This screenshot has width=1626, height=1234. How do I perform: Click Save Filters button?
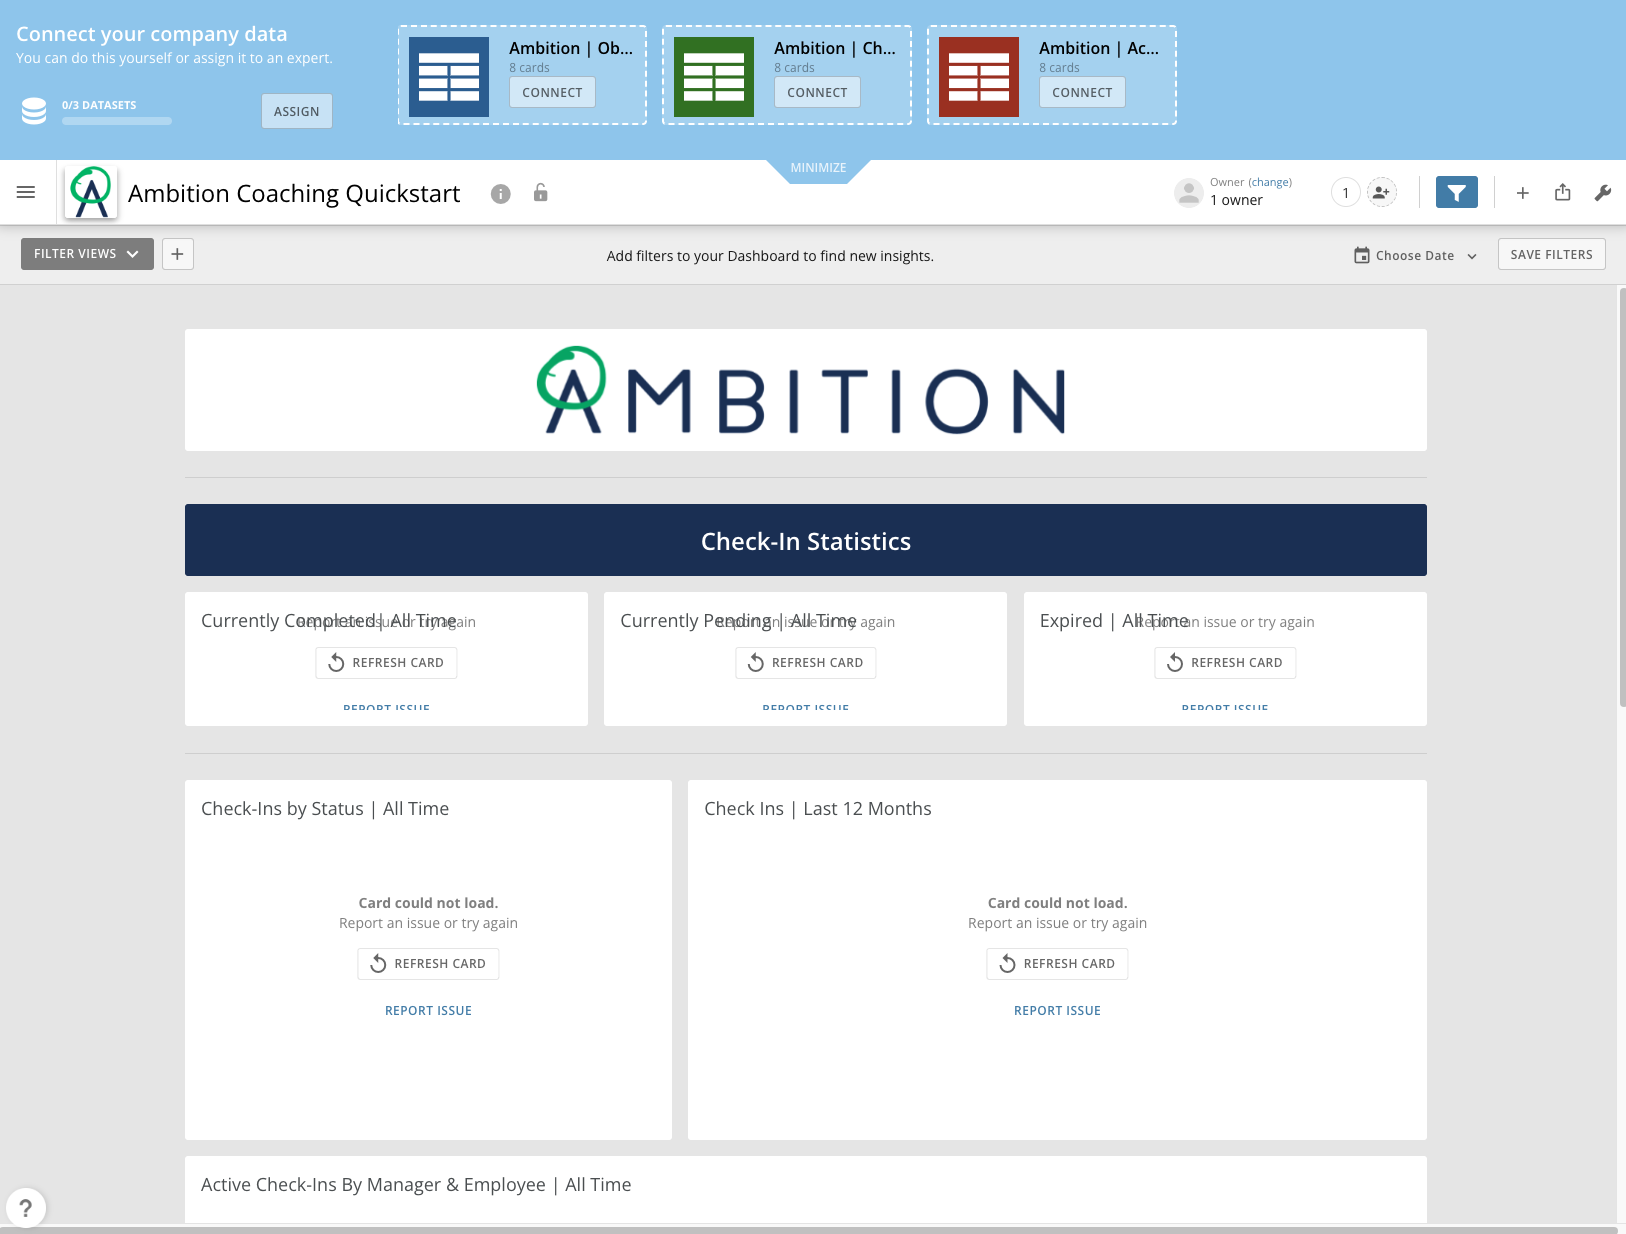pos(1551,254)
